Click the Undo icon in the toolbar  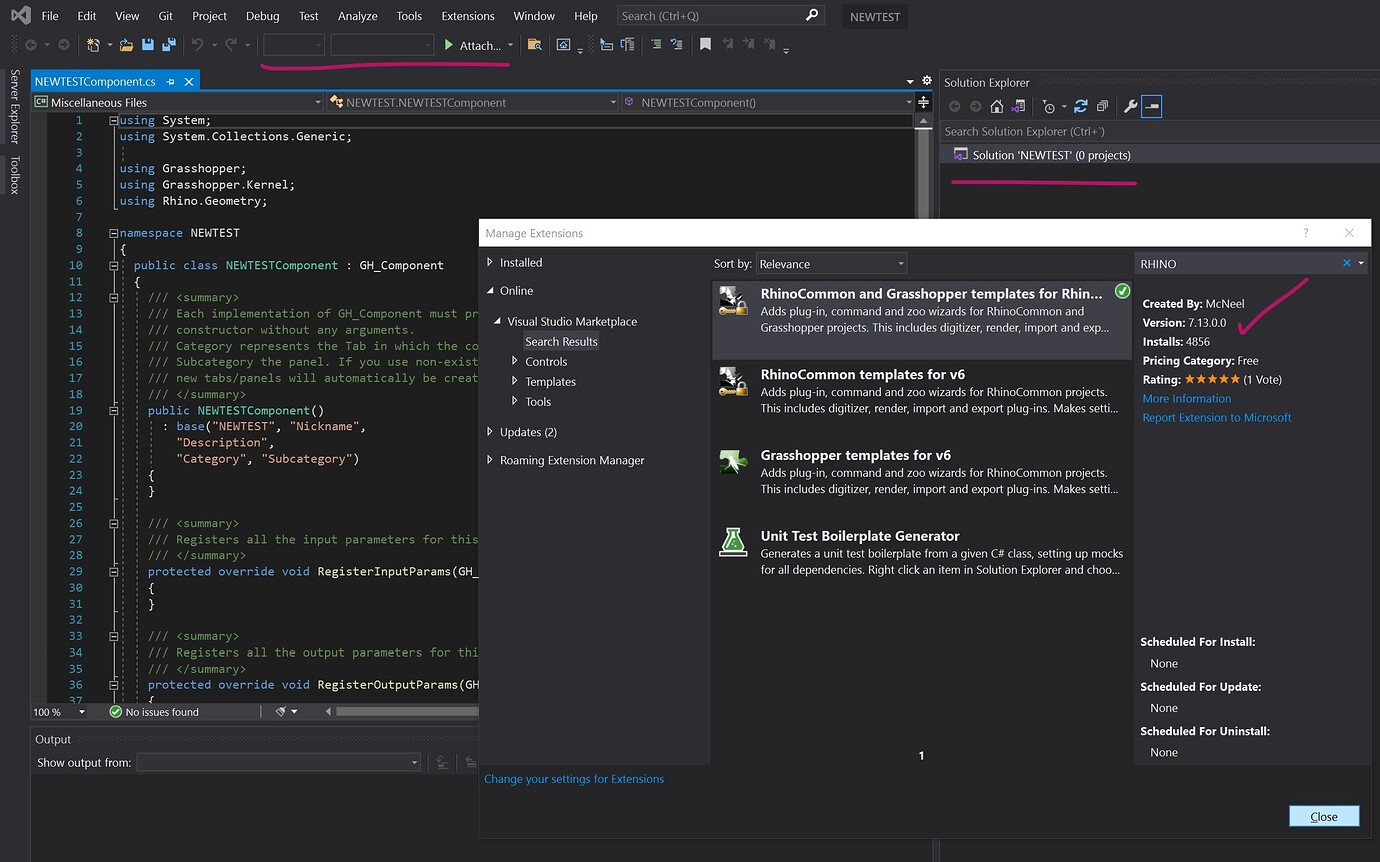click(x=197, y=45)
